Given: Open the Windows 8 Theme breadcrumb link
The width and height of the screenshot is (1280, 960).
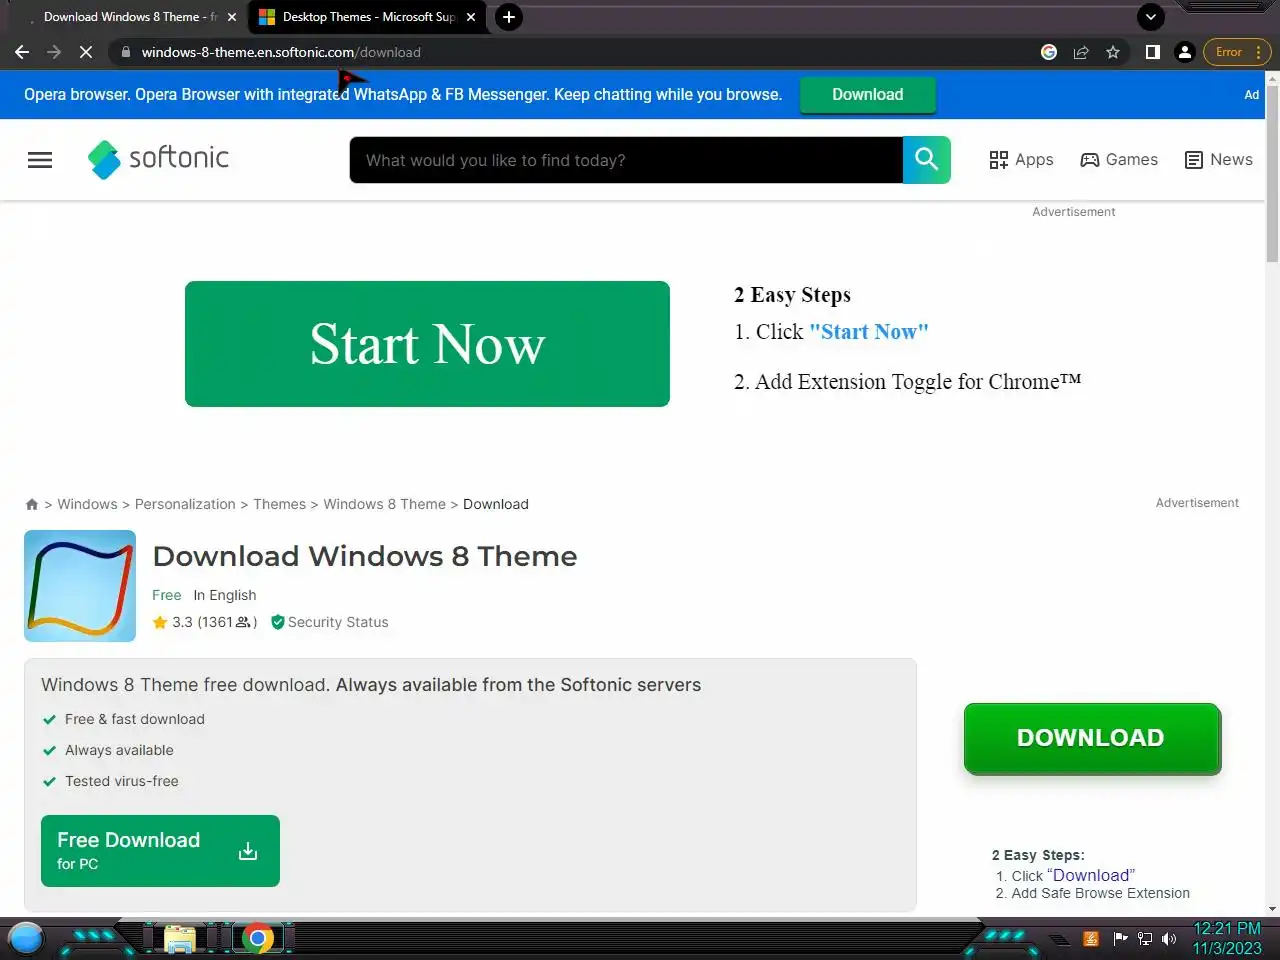Looking at the screenshot, I should click(x=384, y=504).
